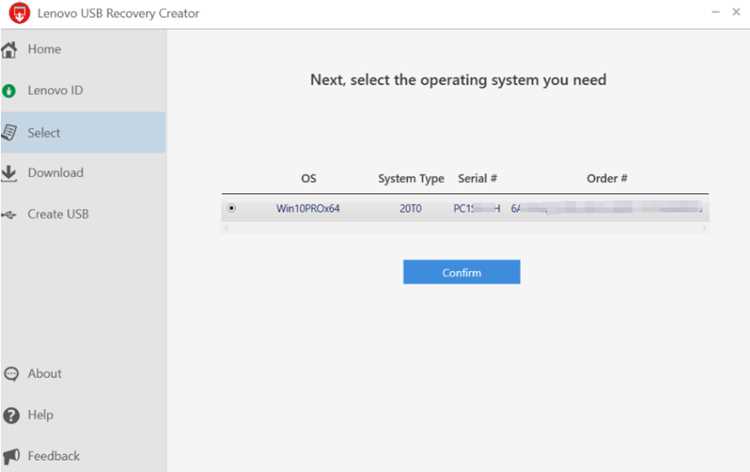
Task: Click the Serial # column header
Action: (477, 178)
